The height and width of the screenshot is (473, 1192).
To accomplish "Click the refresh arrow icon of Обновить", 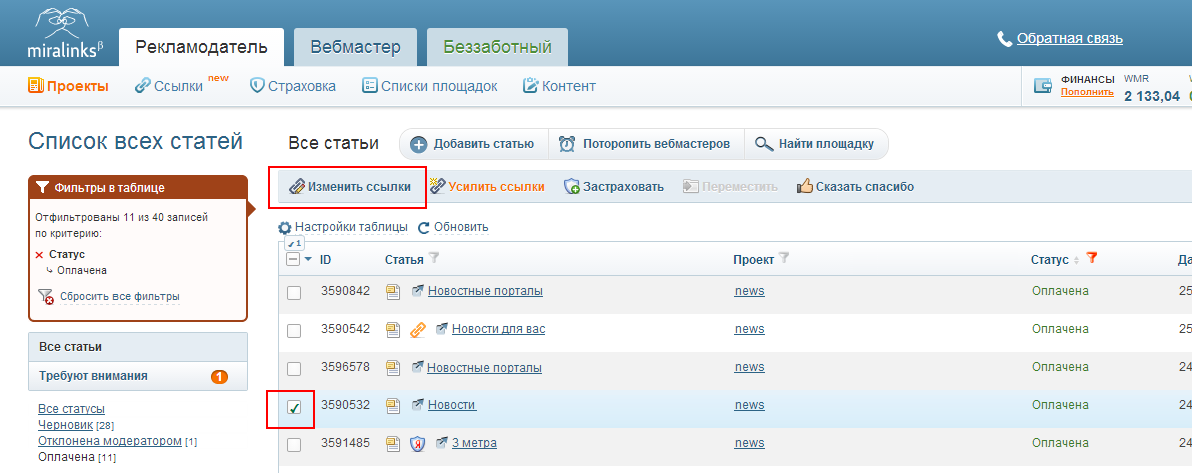I will (424, 227).
